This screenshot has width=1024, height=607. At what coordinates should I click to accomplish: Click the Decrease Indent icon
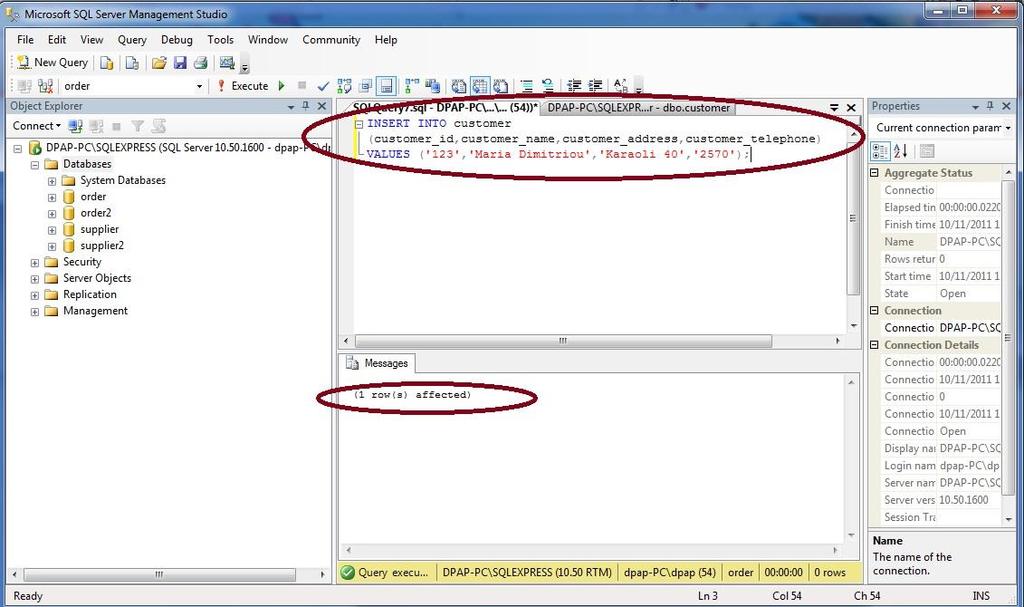click(x=574, y=86)
